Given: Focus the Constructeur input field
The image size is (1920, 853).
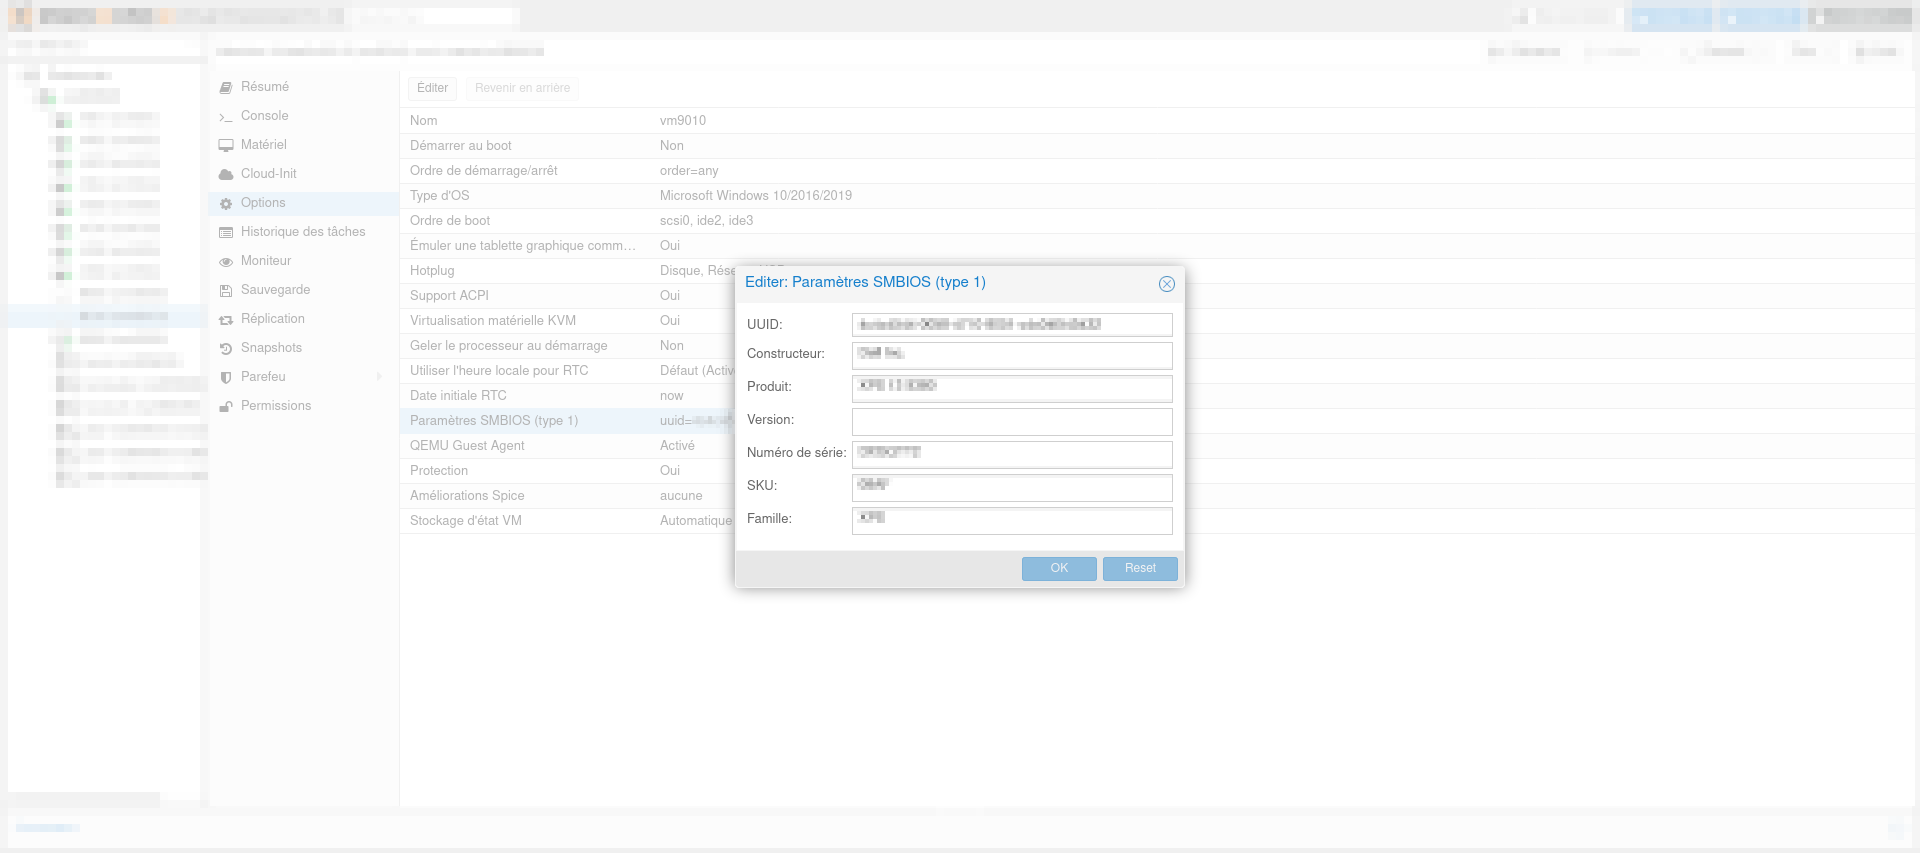Looking at the screenshot, I should pyautogui.click(x=1012, y=355).
